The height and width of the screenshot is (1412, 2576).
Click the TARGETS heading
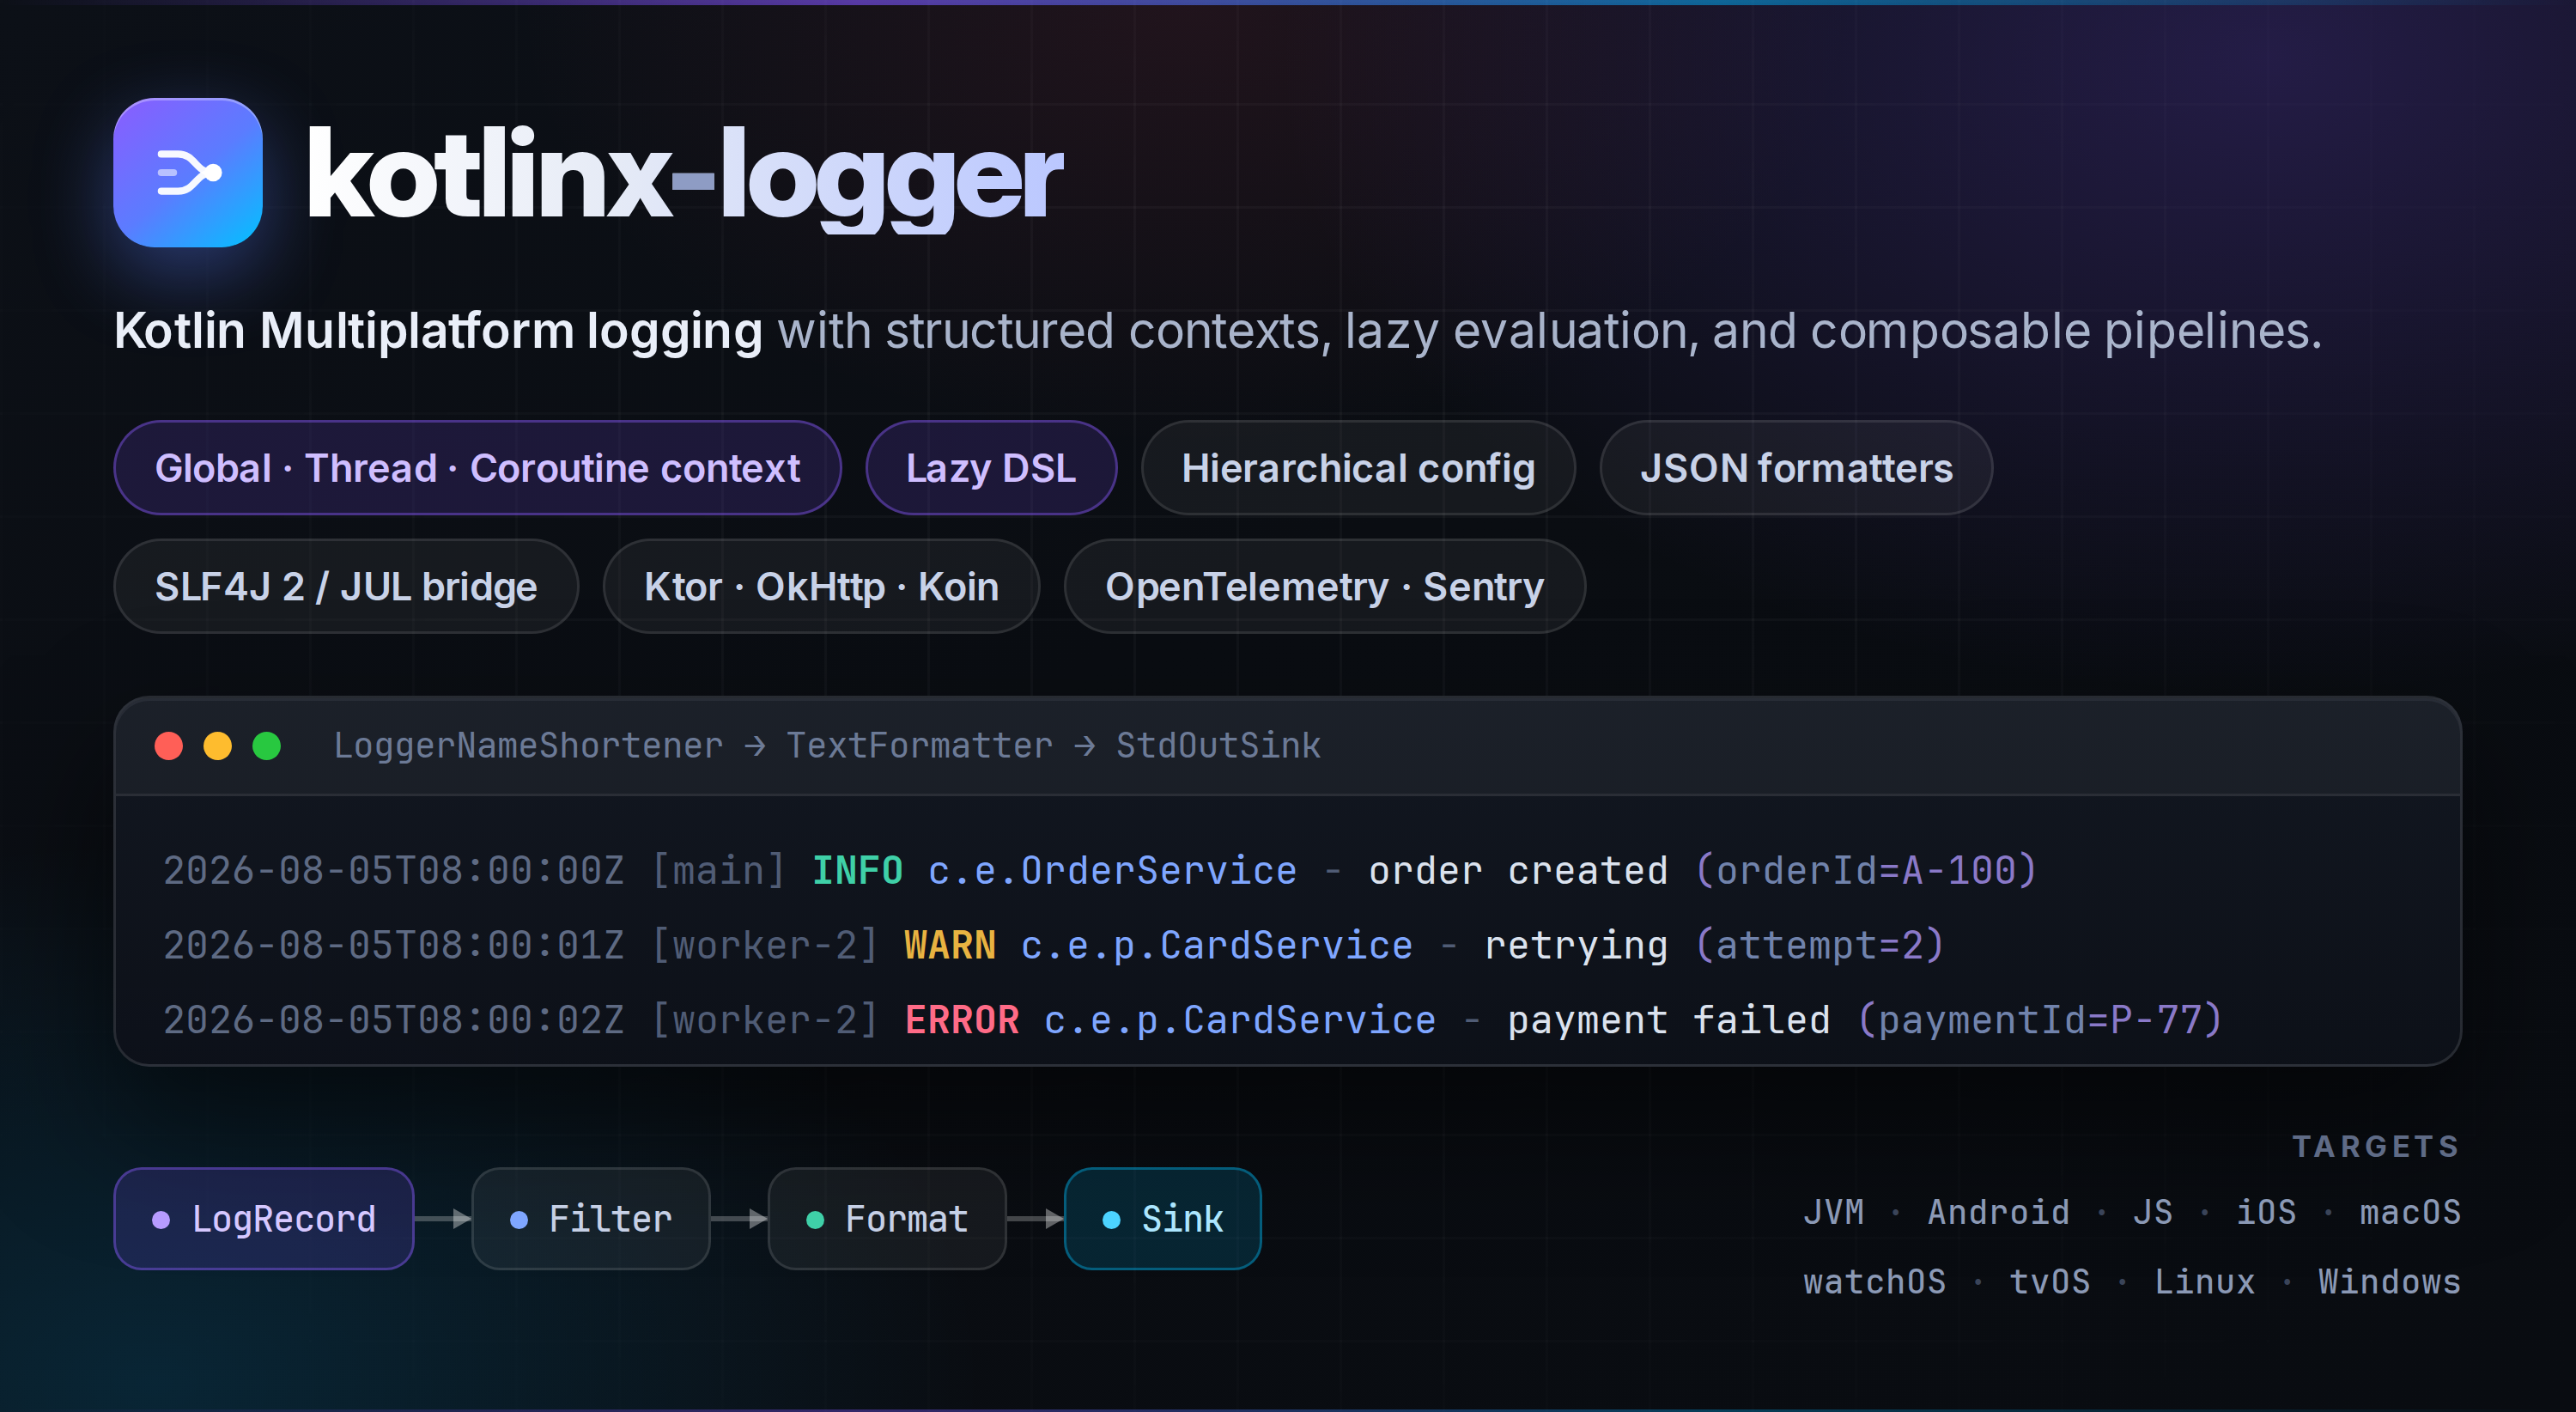point(2375,1146)
